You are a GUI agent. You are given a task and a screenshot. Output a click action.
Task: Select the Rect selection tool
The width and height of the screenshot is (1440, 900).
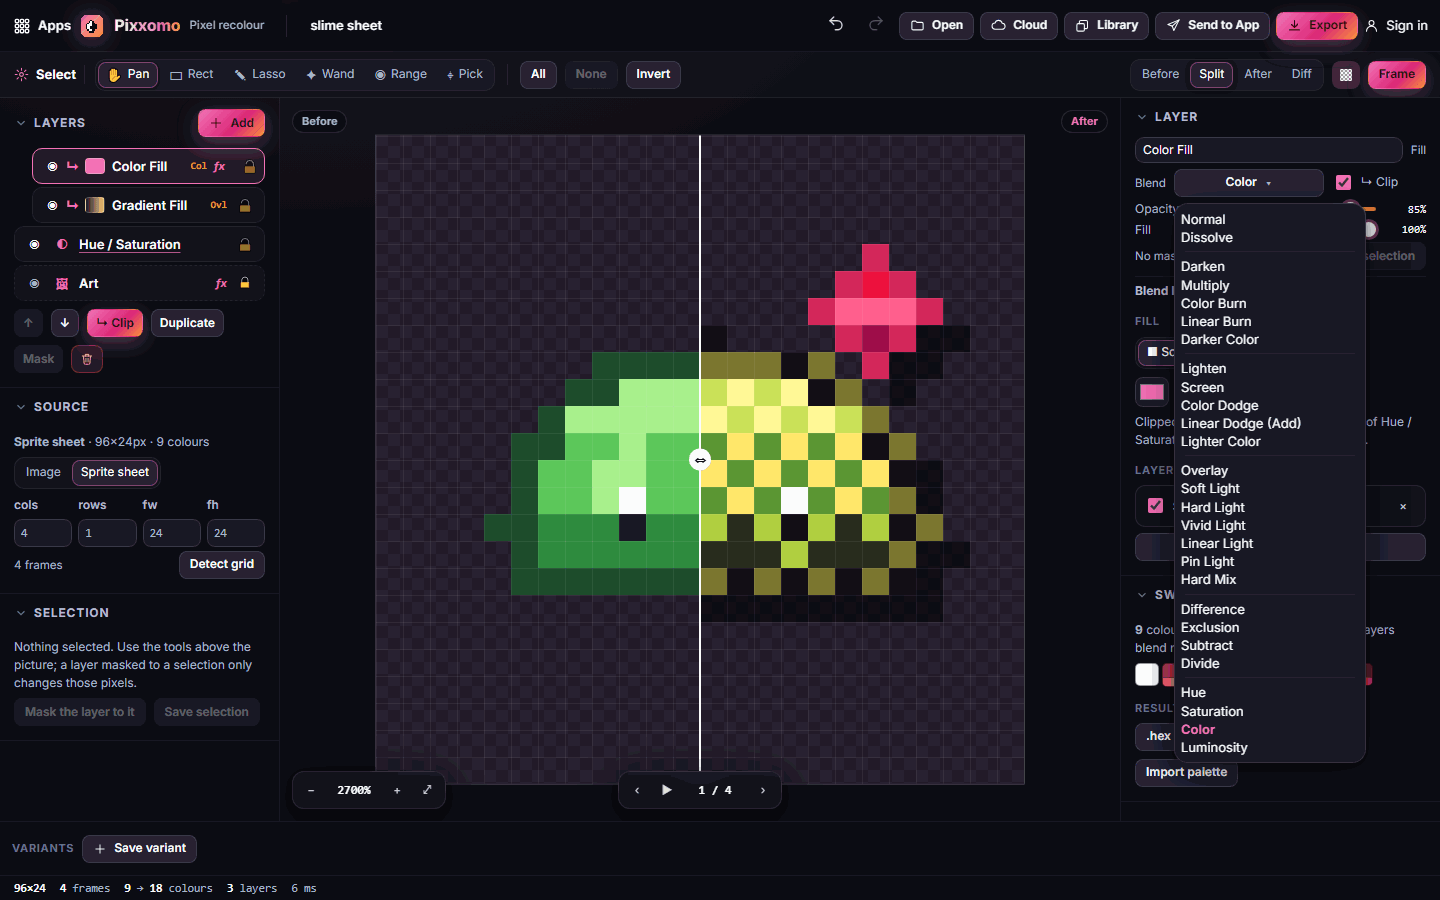click(x=192, y=74)
